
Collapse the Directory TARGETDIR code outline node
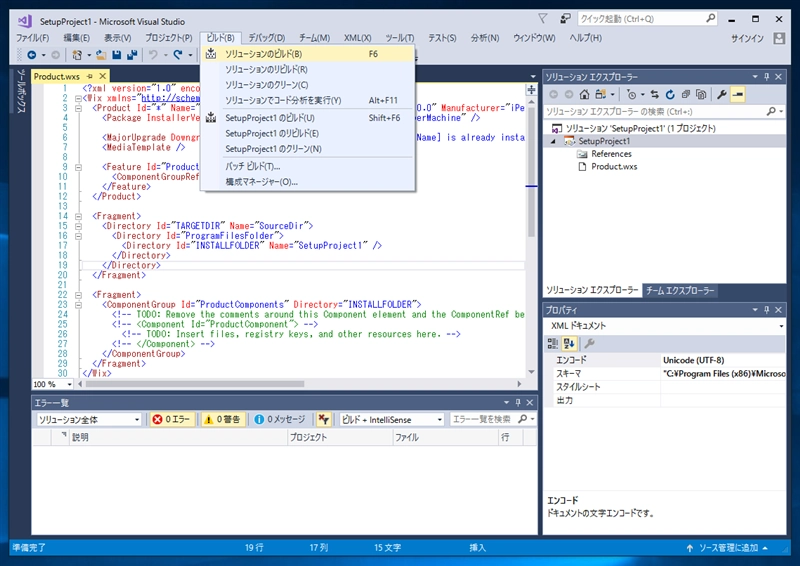[78, 226]
